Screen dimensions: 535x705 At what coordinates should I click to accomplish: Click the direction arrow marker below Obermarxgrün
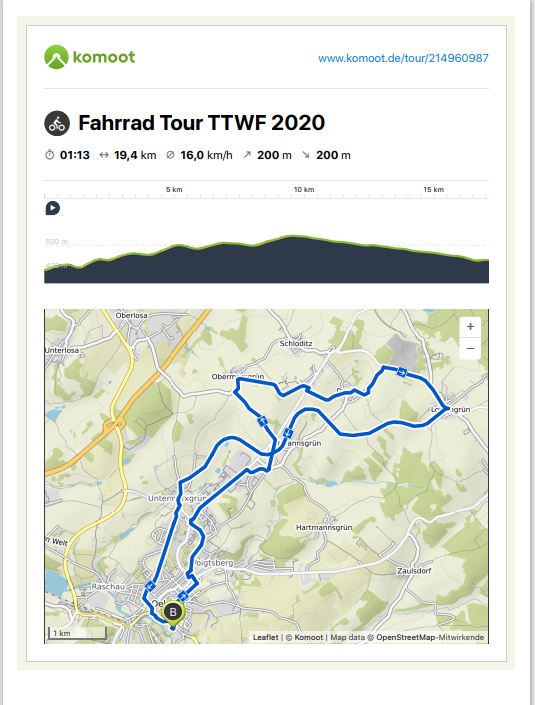[263, 421]
